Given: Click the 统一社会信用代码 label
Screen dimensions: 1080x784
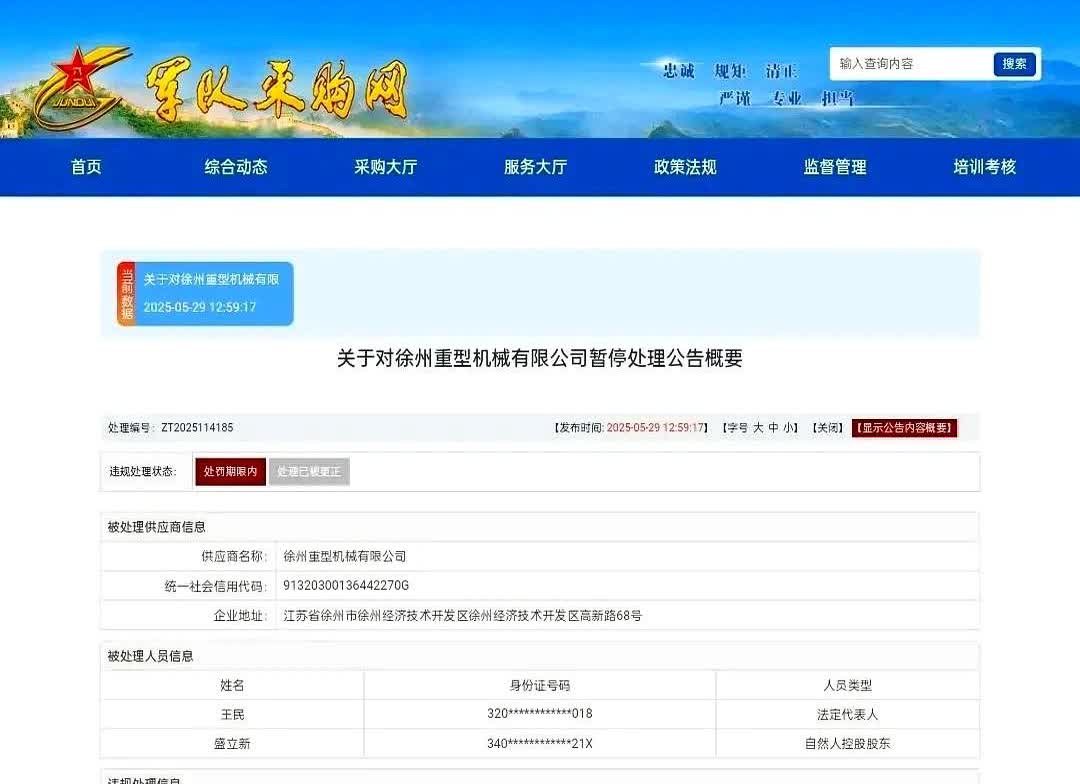Looking at the screenshot, I should [216, 586].
